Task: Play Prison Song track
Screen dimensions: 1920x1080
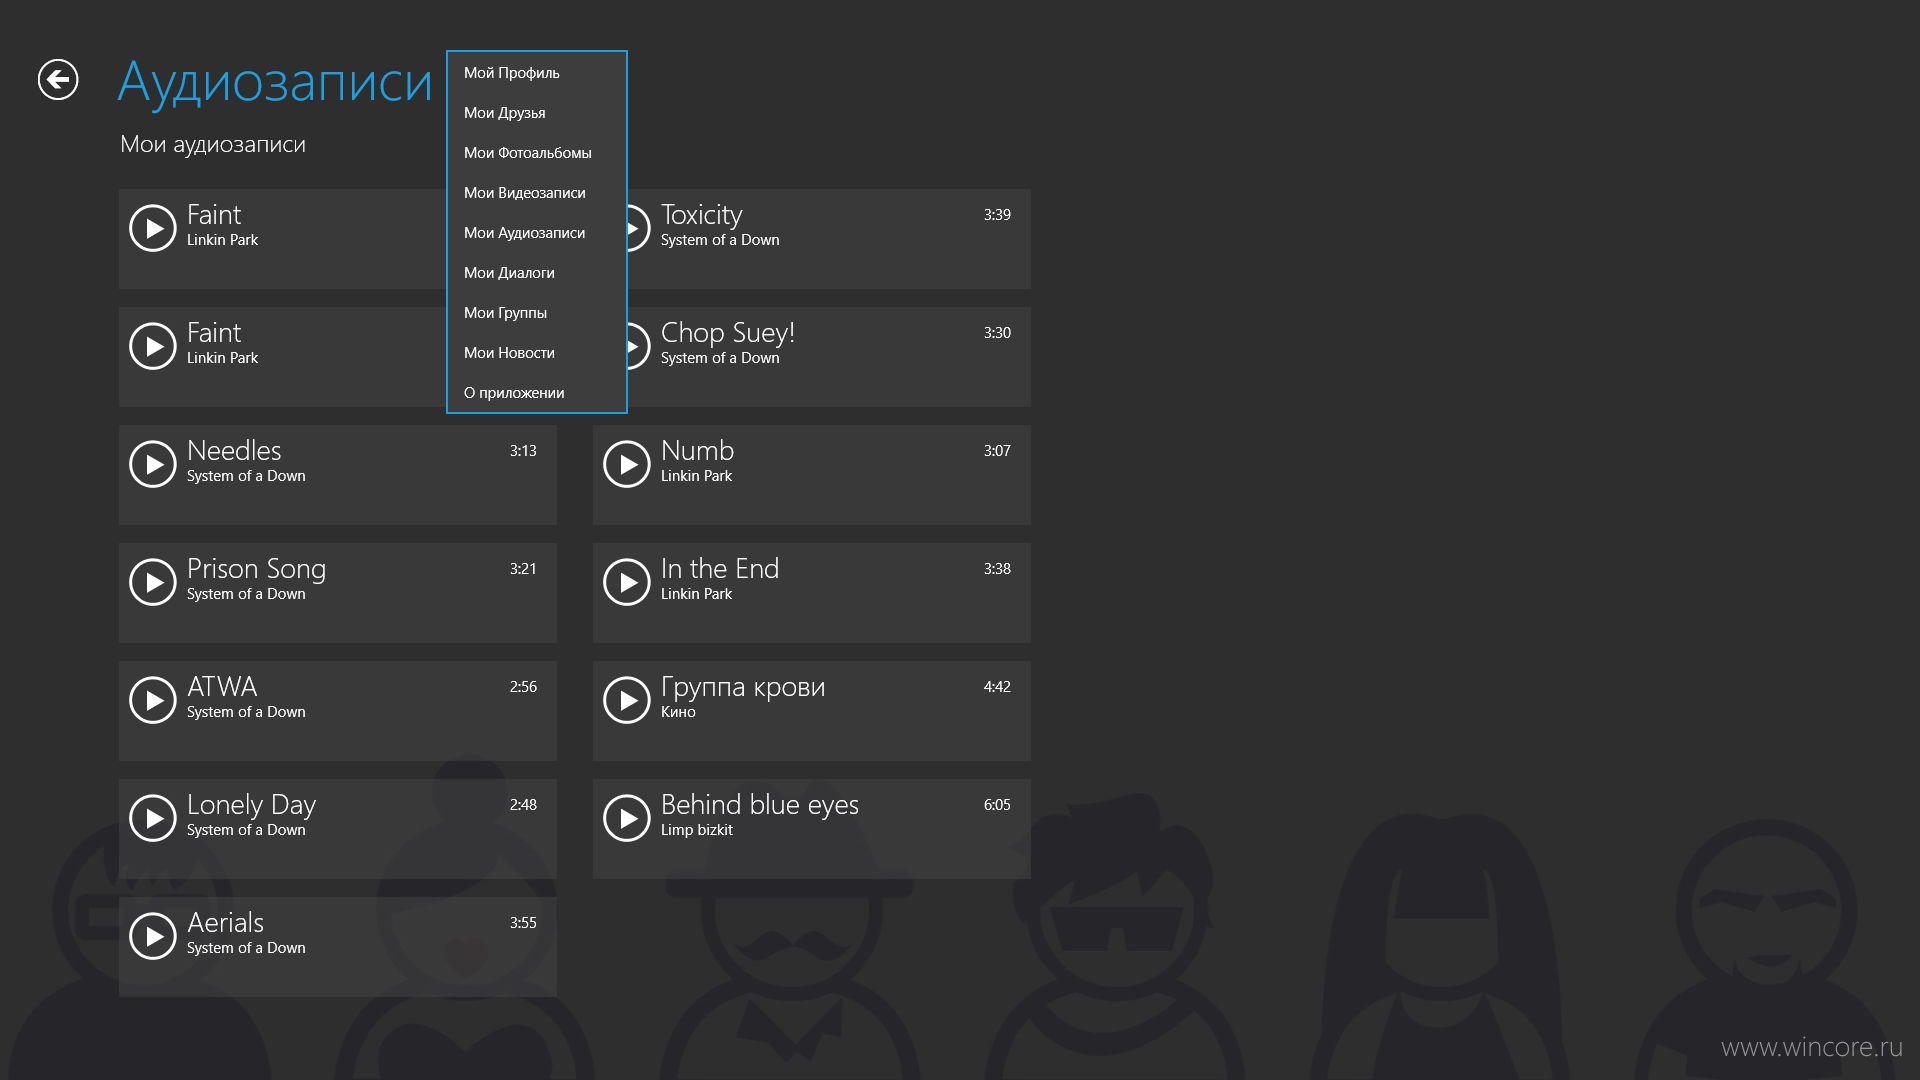Action: [x=153, y=582]
